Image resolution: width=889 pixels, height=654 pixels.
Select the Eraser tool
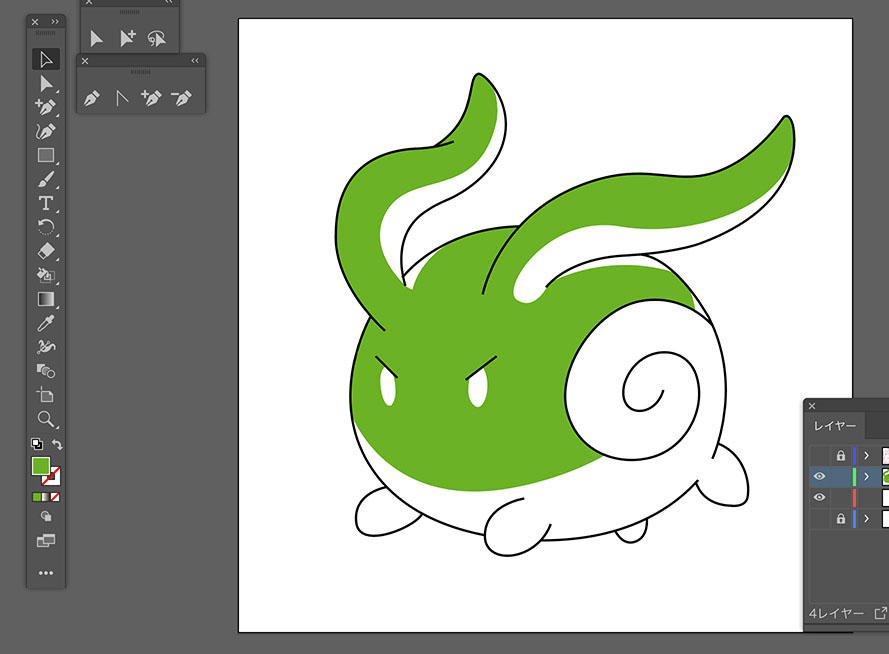point(46,251)
